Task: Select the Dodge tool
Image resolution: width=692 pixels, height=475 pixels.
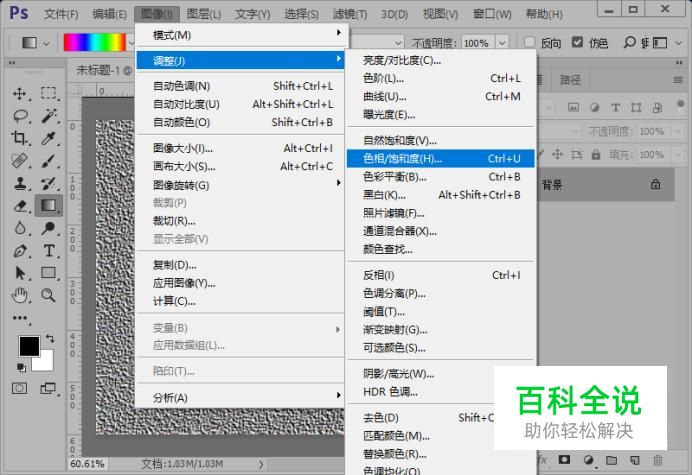Action: pos(49,228)
